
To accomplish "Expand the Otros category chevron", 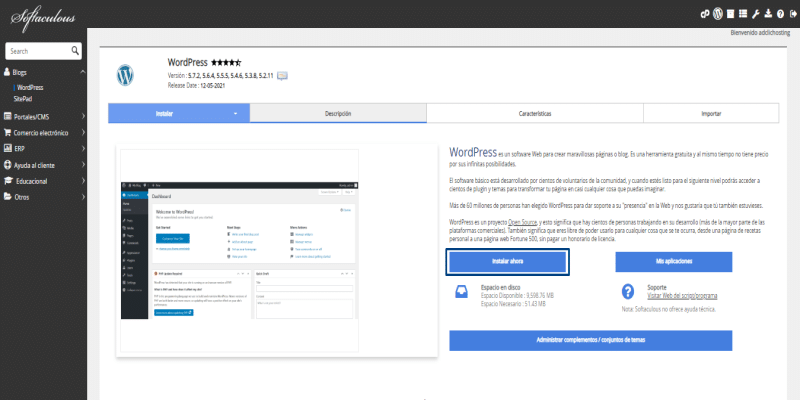I will point(83,197).
